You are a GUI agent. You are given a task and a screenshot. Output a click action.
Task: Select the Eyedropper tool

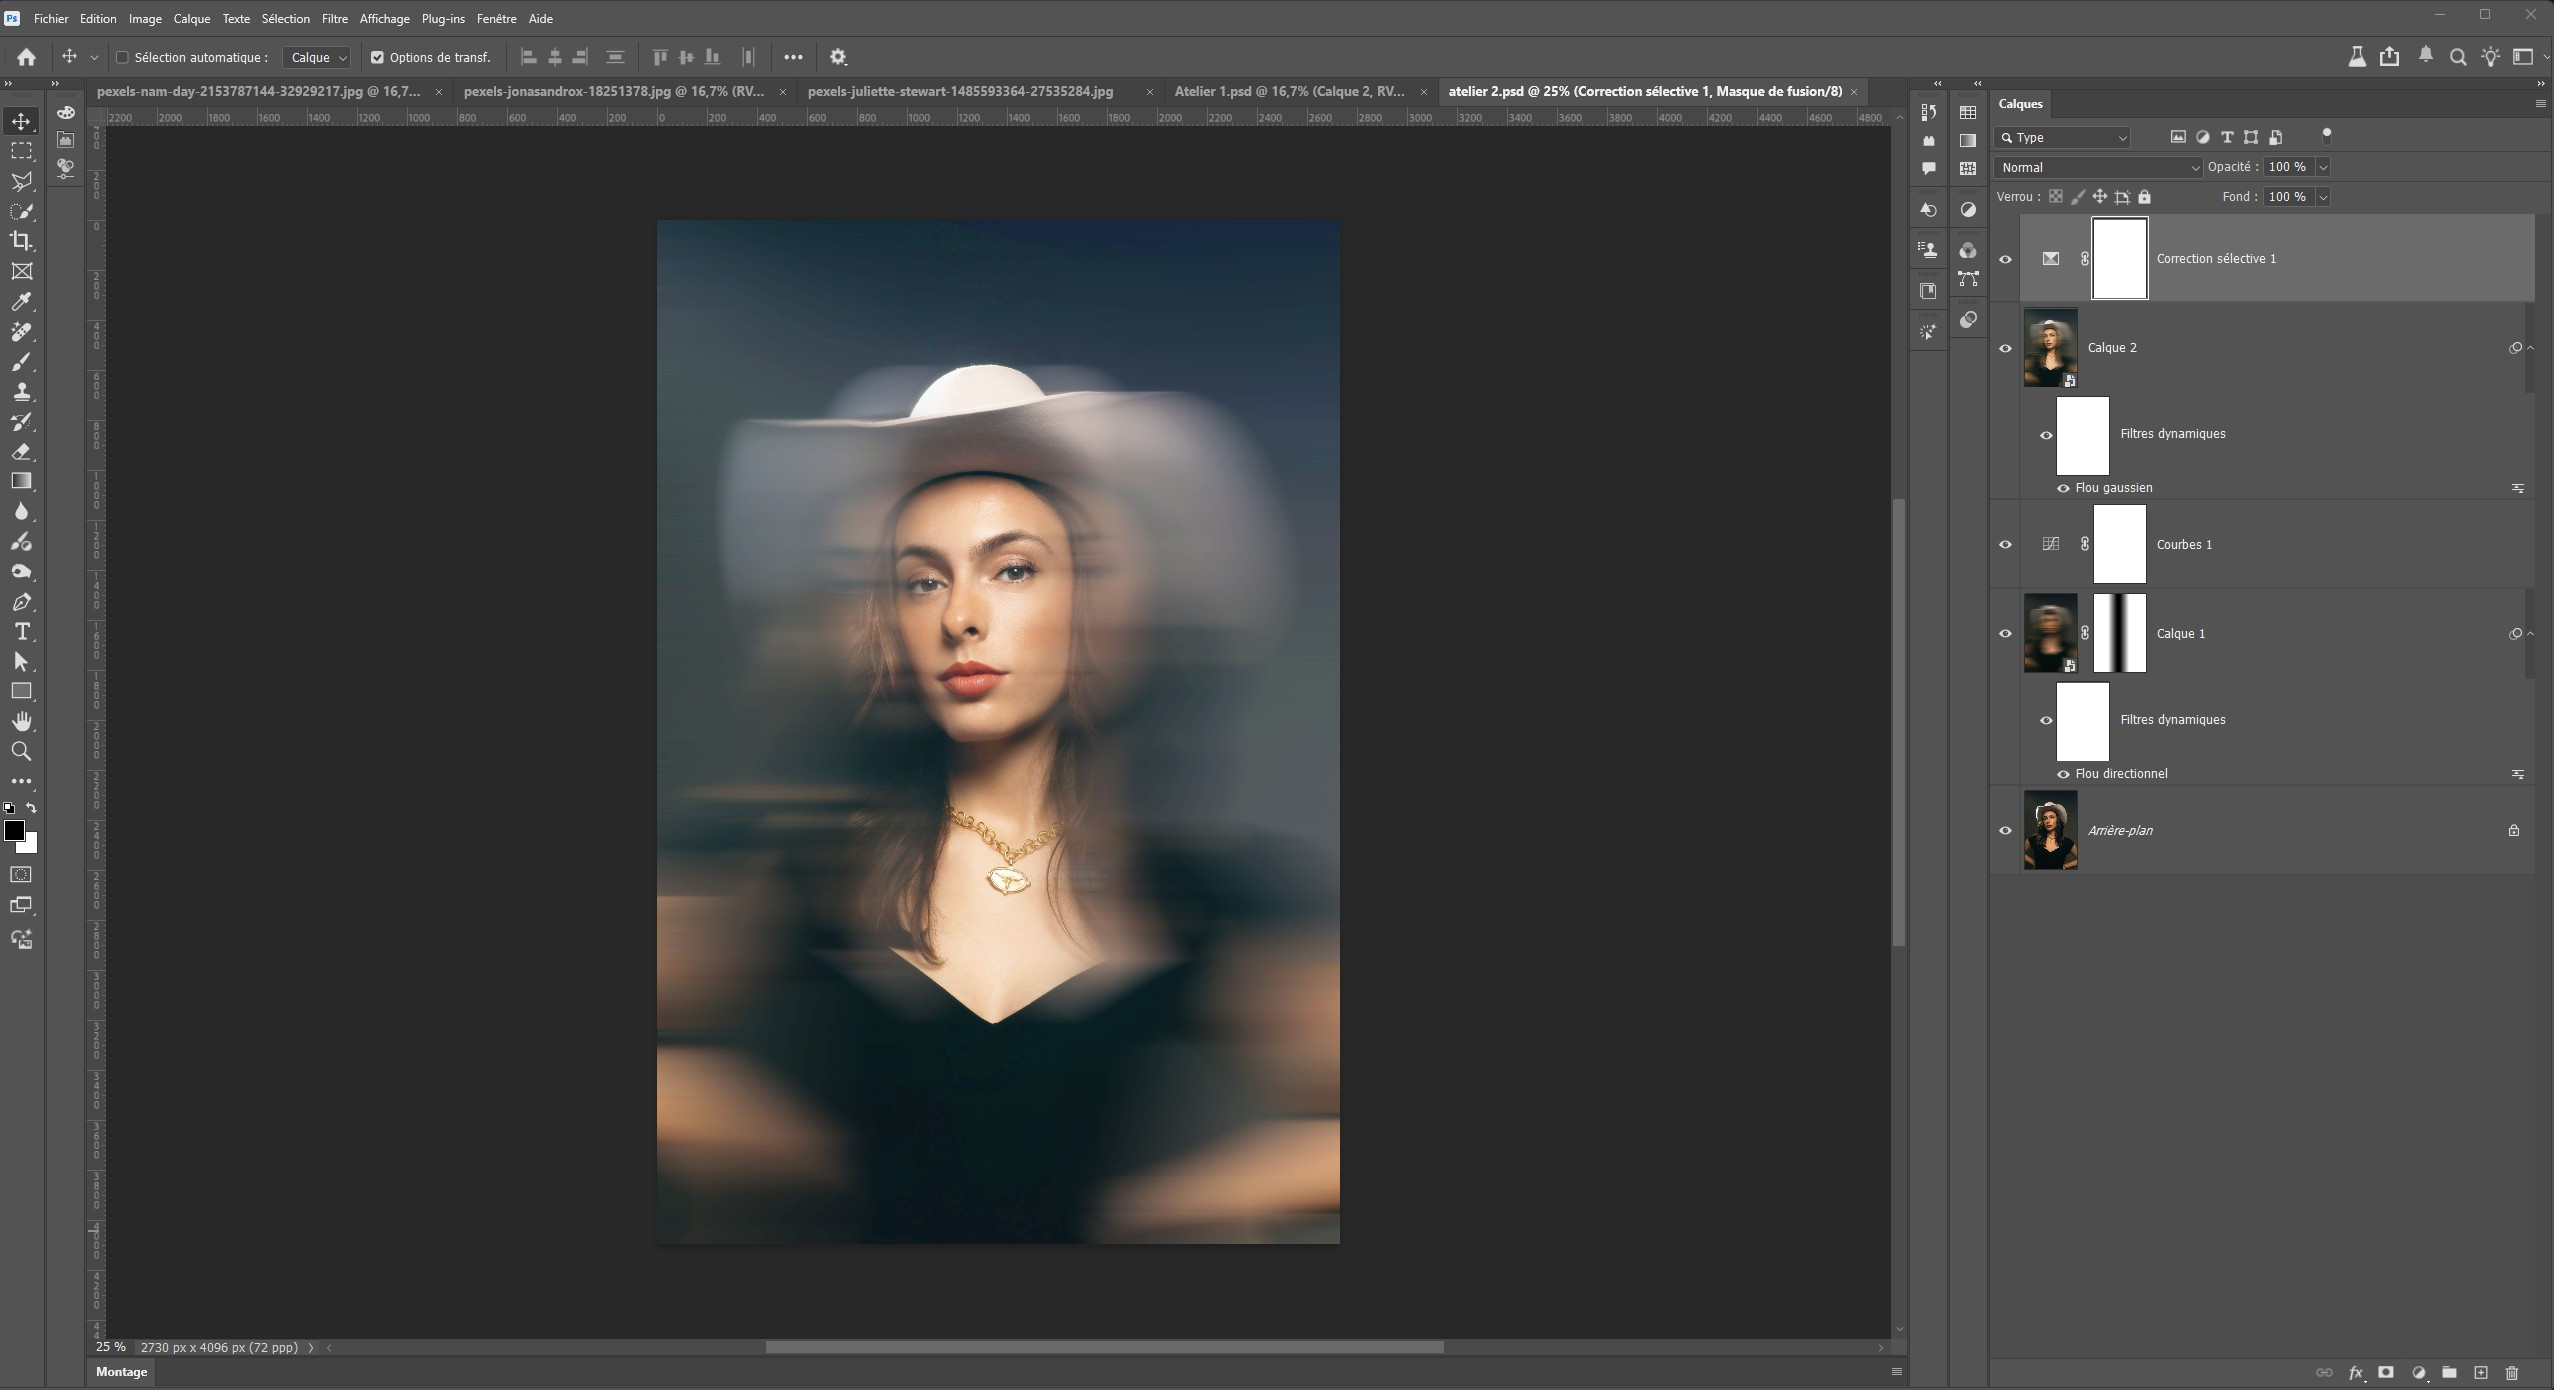click(x=21, y=301)
